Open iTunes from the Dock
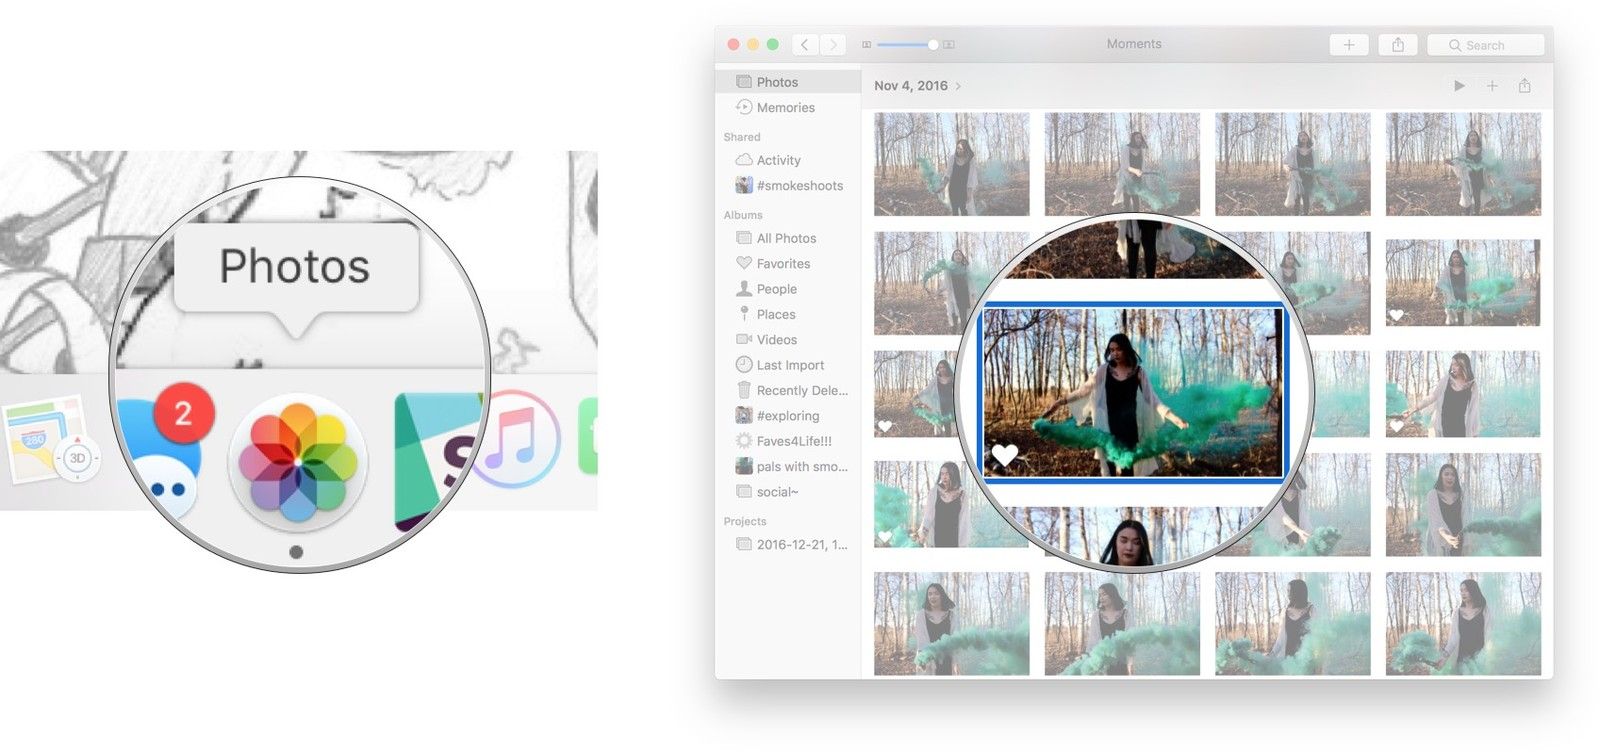1600x752 pixels. 520,439
